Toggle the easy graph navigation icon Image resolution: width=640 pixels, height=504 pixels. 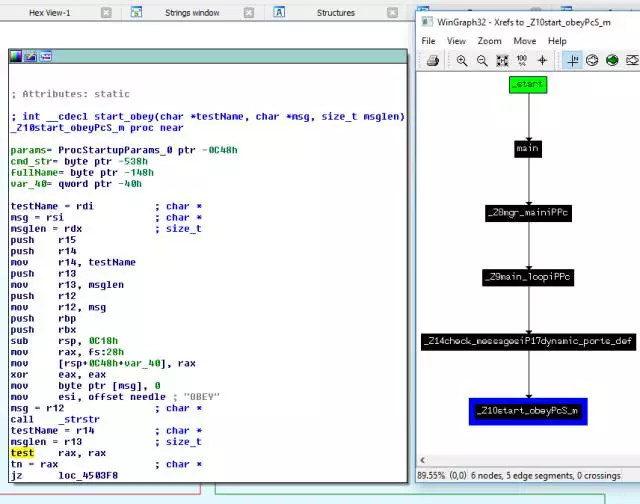click(573, 60)
